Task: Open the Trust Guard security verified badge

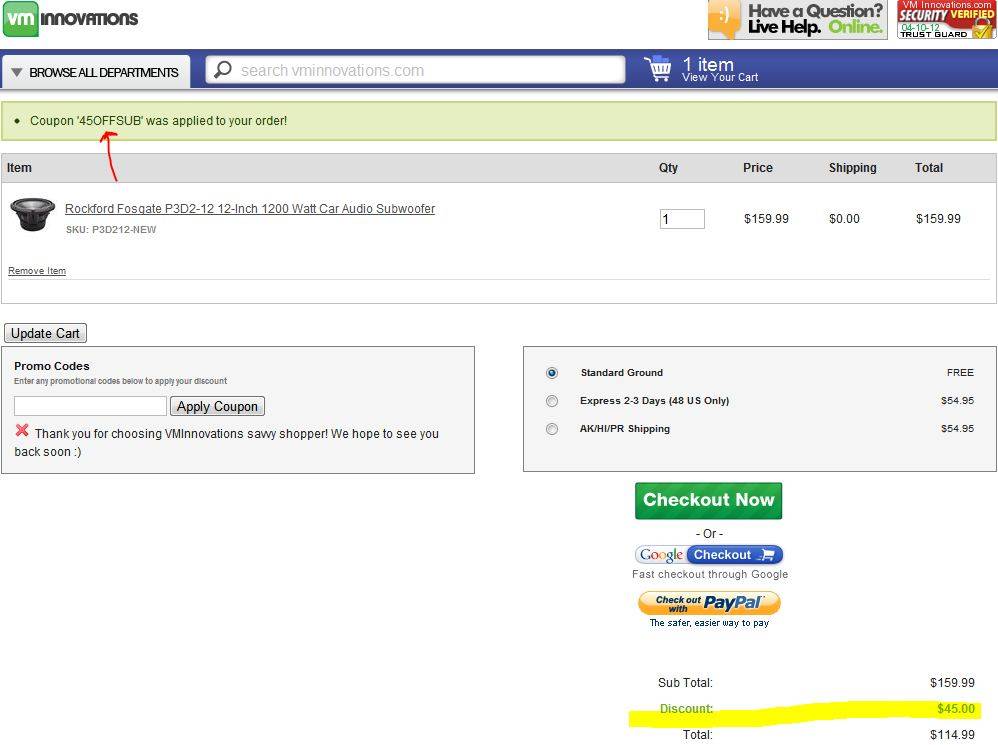Action: [x=946, y=20]
